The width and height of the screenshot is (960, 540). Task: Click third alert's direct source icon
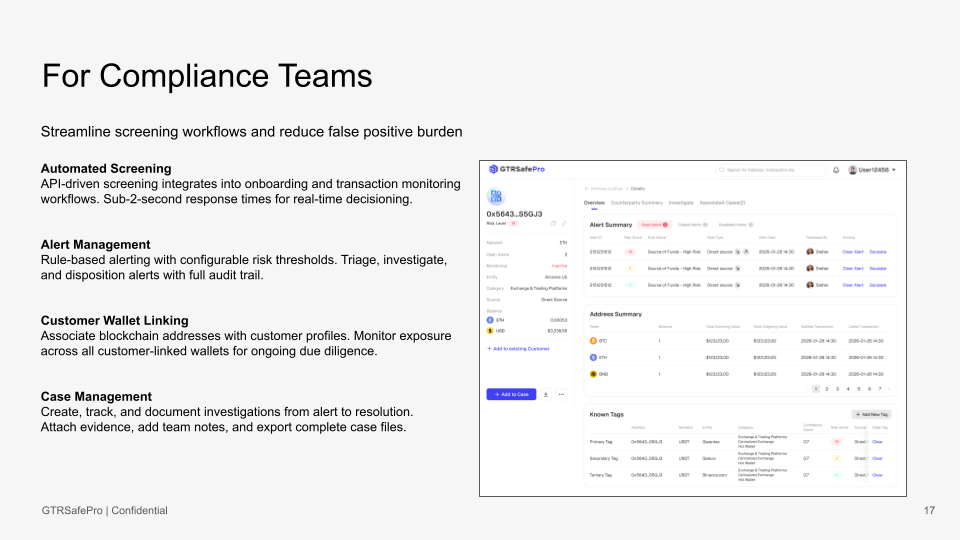pos(738,285)
